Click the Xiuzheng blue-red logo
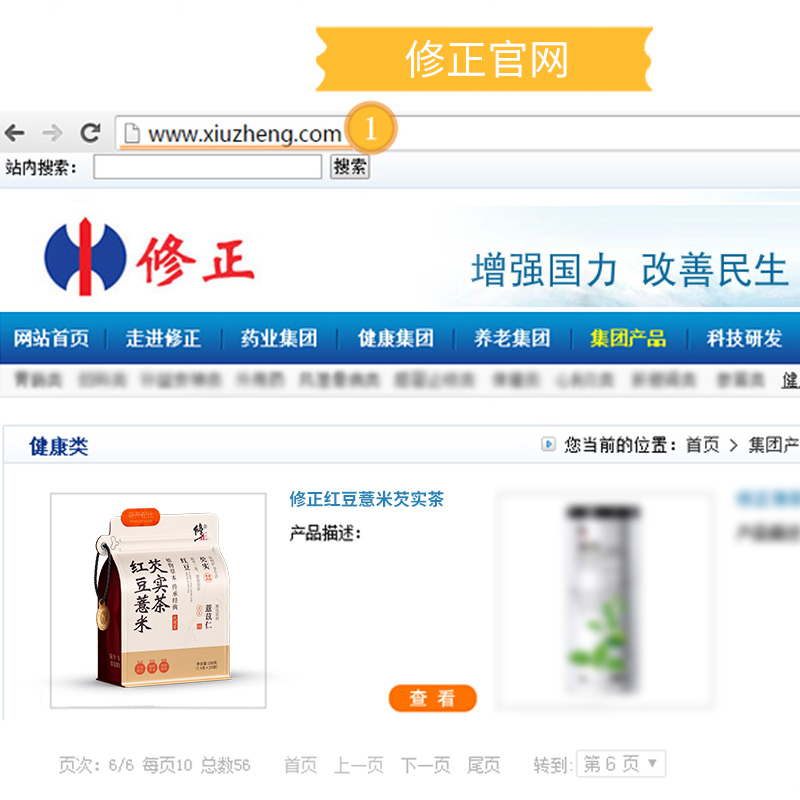The height and width of the screenshot is (800, 800). 86,257
